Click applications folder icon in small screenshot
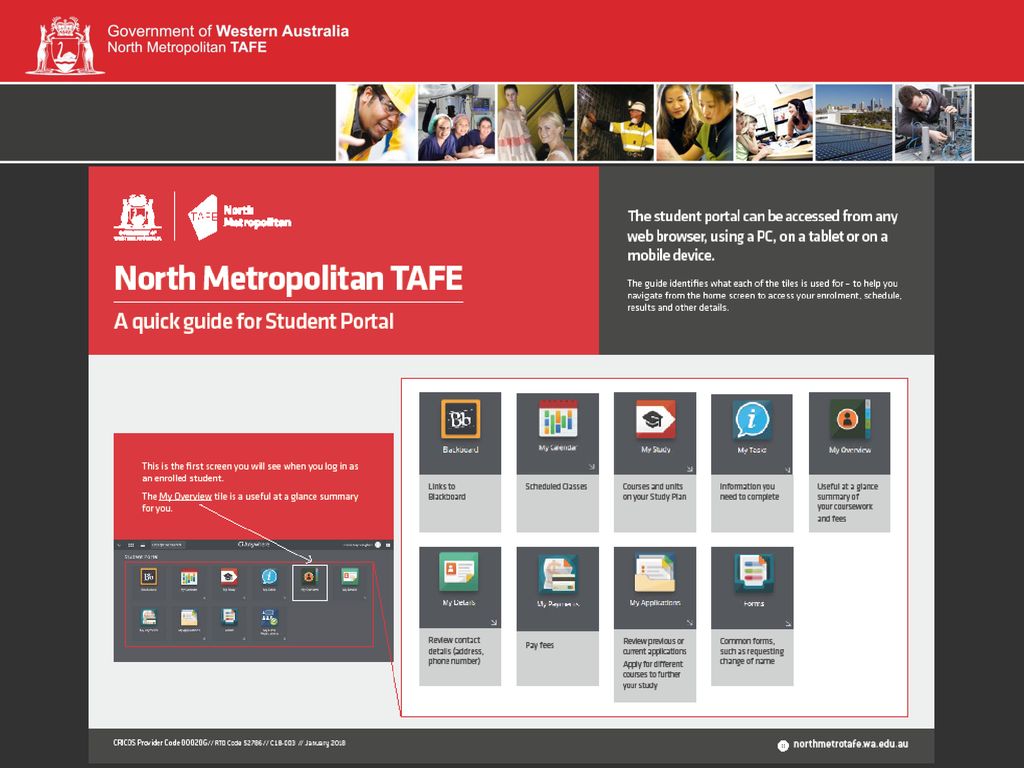This screenshot has width=1024, height=768. click(189, 617)
